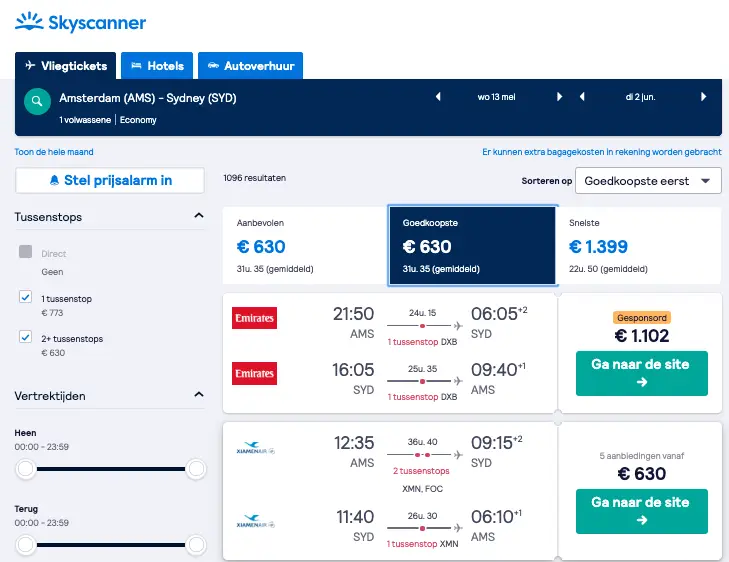
Task: Open Toon de hele maand link
Action: click(54, 152)
